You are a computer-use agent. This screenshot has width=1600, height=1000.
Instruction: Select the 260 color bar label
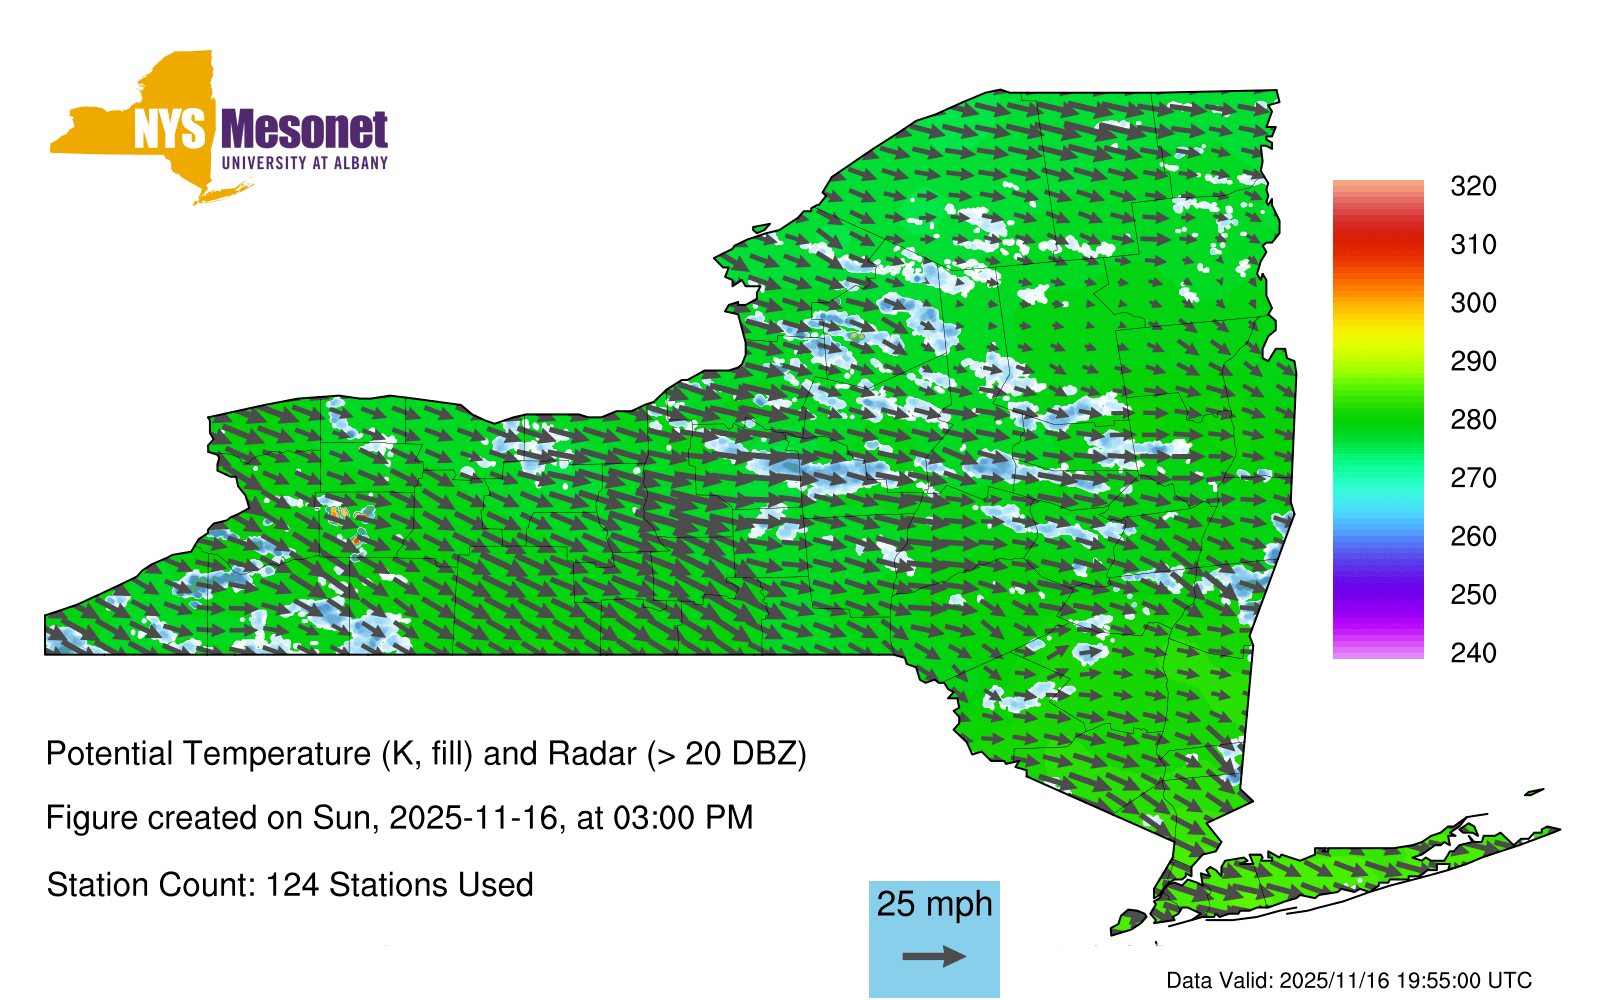click(1473, 537)
